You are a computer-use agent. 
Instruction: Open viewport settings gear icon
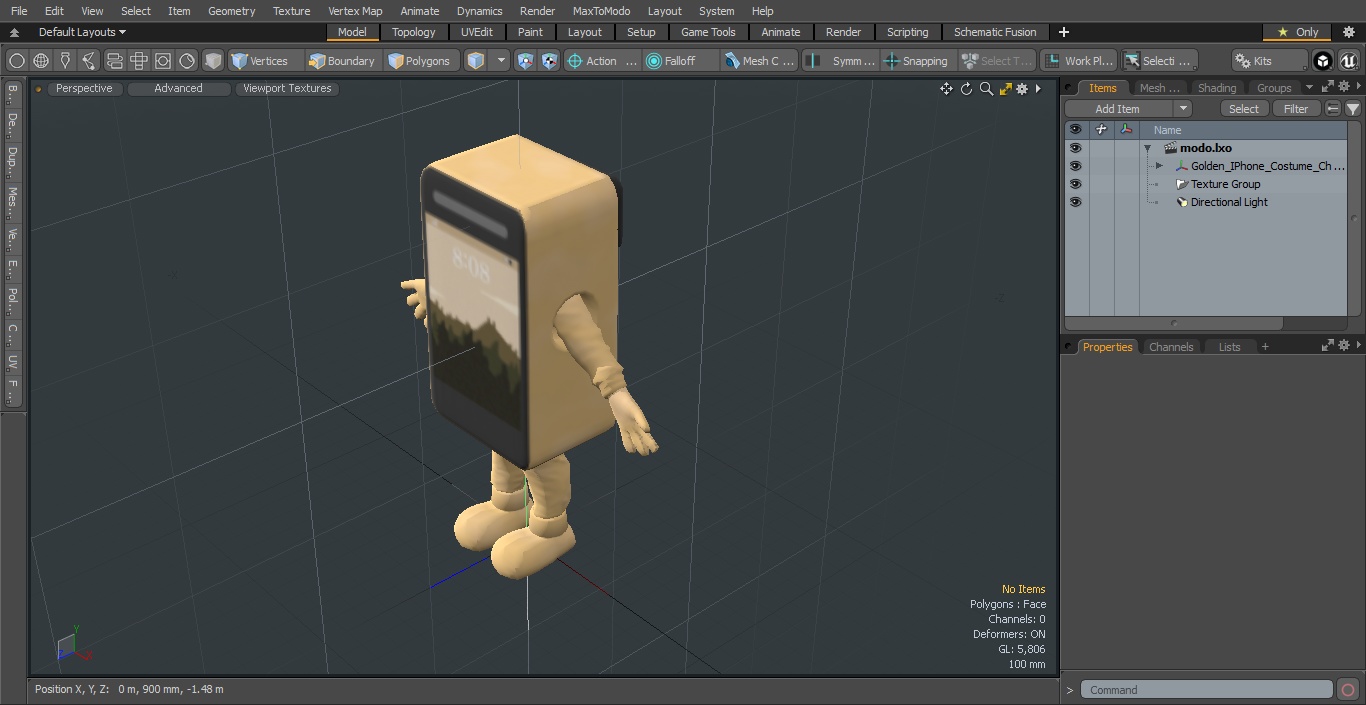tap(1022, 89)
